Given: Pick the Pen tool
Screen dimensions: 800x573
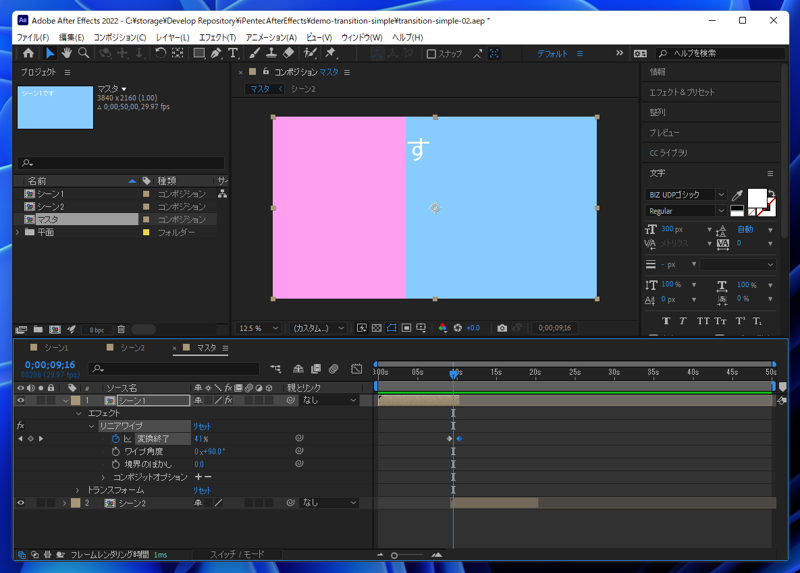Looking at the screenshot, I should point(216,53).
